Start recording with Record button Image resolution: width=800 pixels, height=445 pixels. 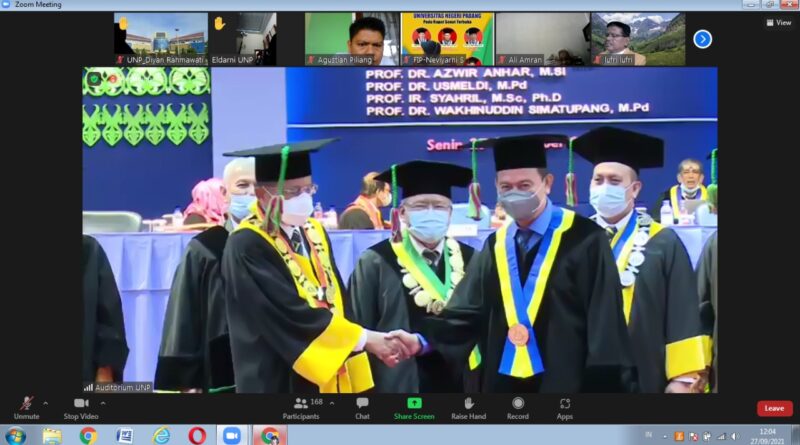point(518,405)
